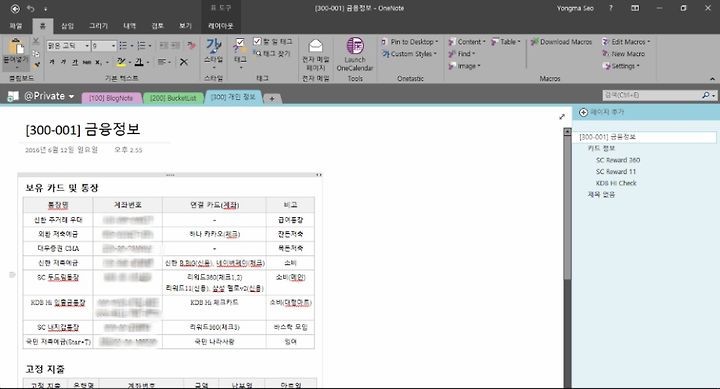Apply the font color button

(x=139, y=62)
